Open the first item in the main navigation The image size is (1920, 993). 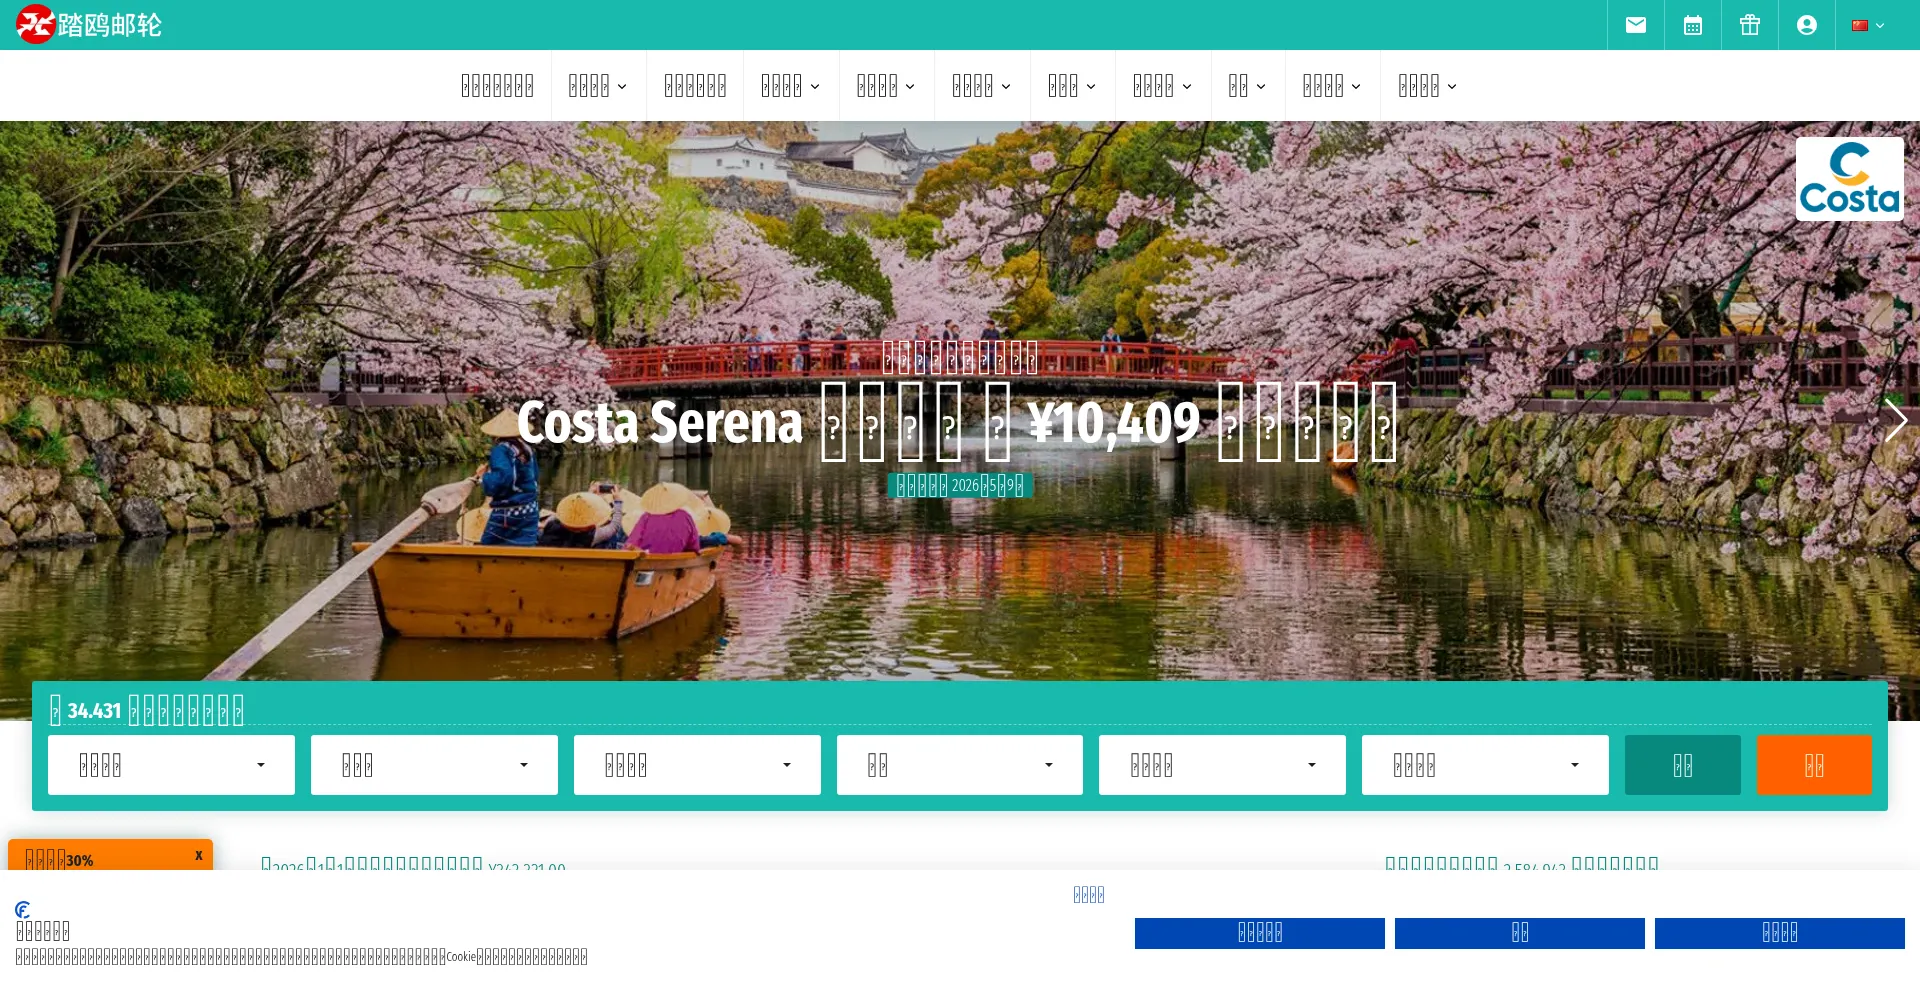pyautogui.click(x=497, y=86)
